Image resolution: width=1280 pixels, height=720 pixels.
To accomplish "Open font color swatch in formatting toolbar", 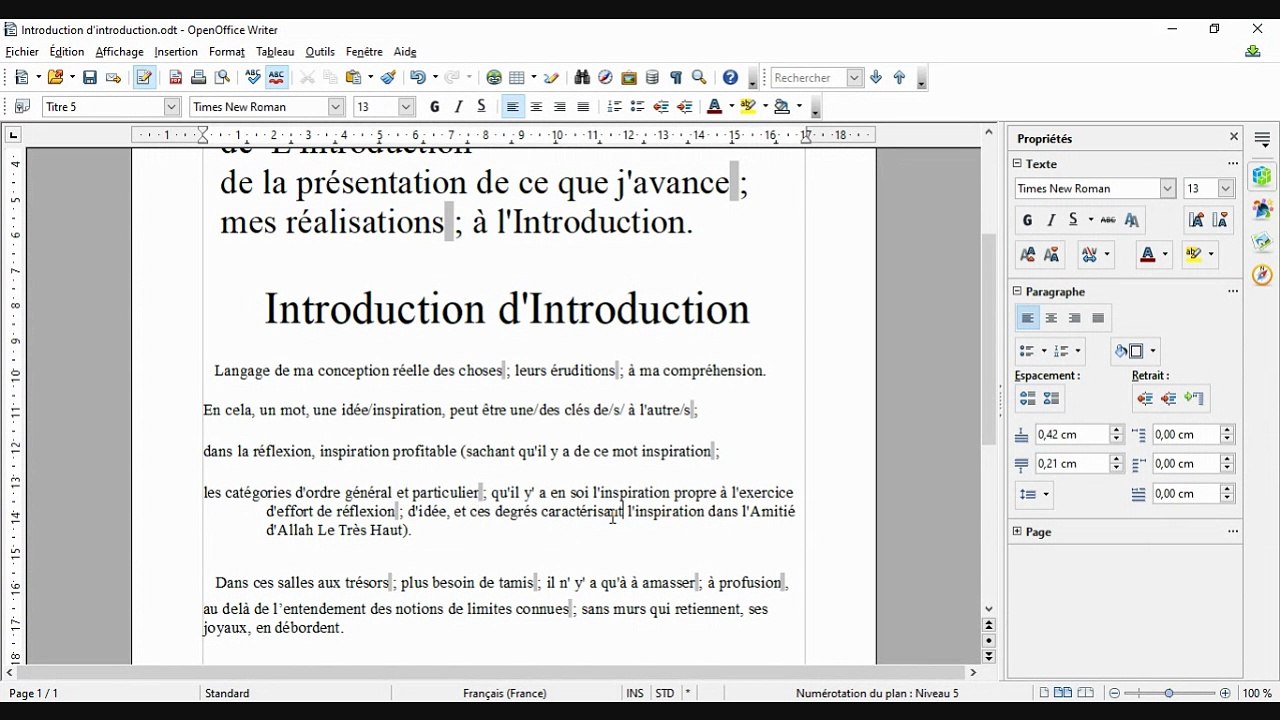I will (714, 106).
